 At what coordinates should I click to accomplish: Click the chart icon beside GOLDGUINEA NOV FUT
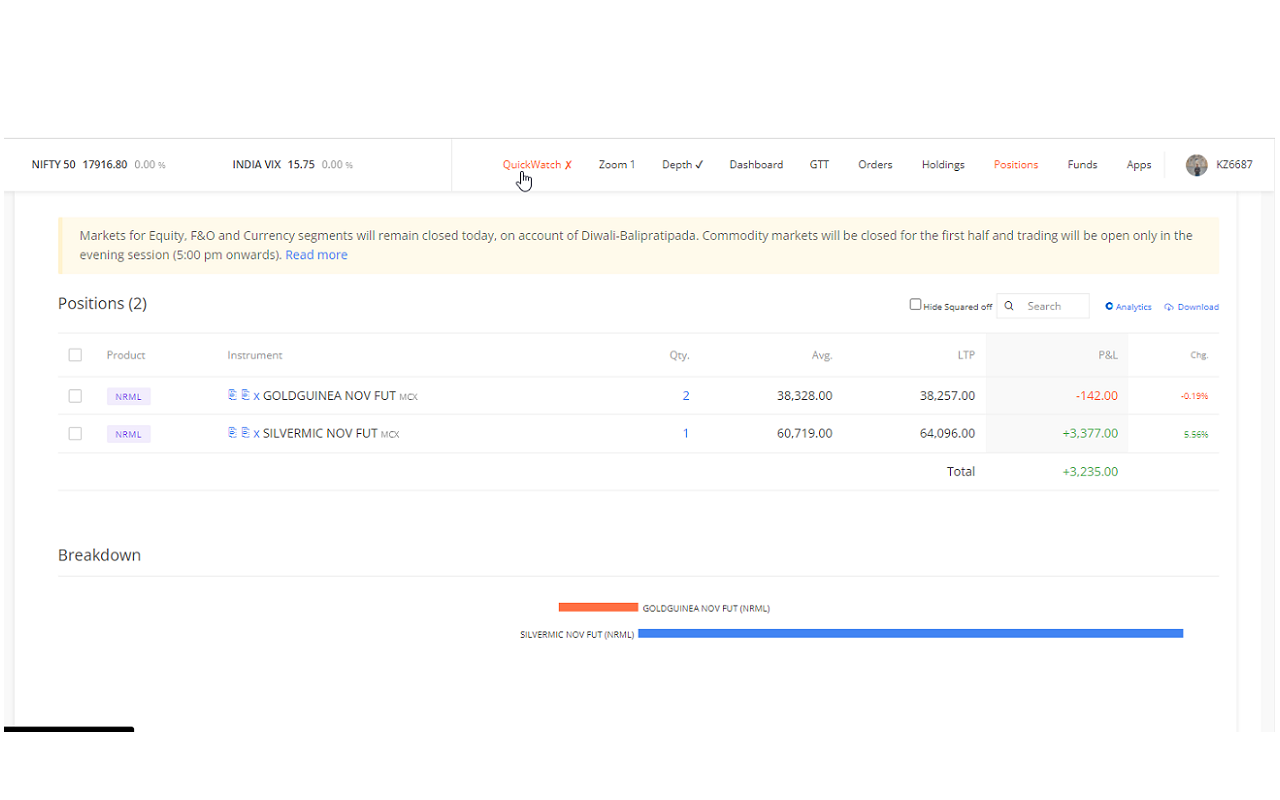click(x=232, y=395)
